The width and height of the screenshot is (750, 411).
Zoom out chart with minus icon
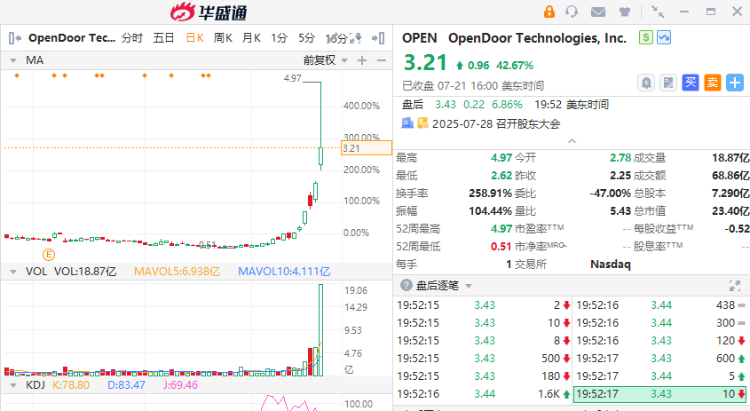click(381, 60)
